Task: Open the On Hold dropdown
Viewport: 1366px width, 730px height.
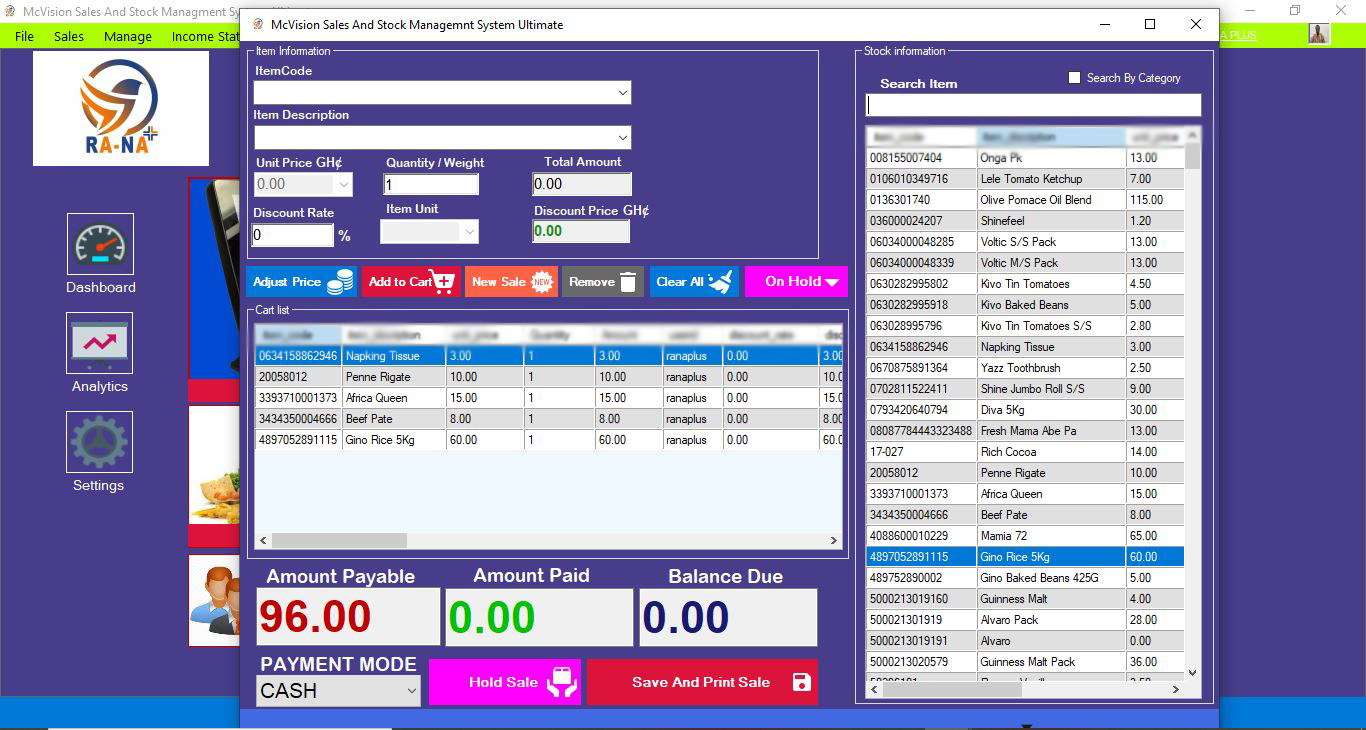Action: (x=796, y=282)
